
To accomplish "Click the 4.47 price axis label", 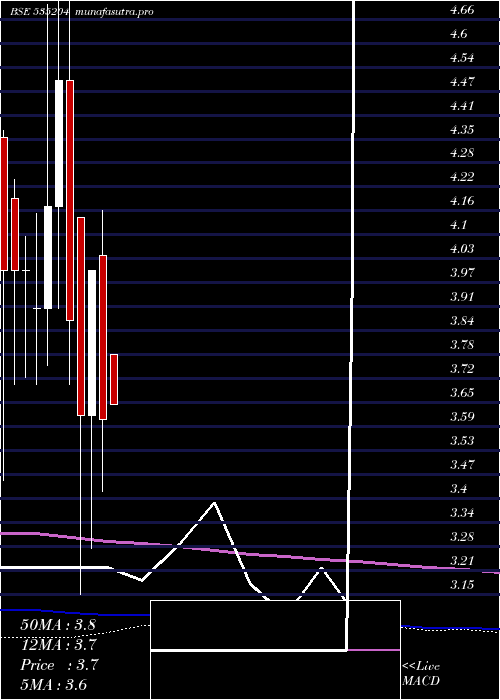I will tap(462, 82).
